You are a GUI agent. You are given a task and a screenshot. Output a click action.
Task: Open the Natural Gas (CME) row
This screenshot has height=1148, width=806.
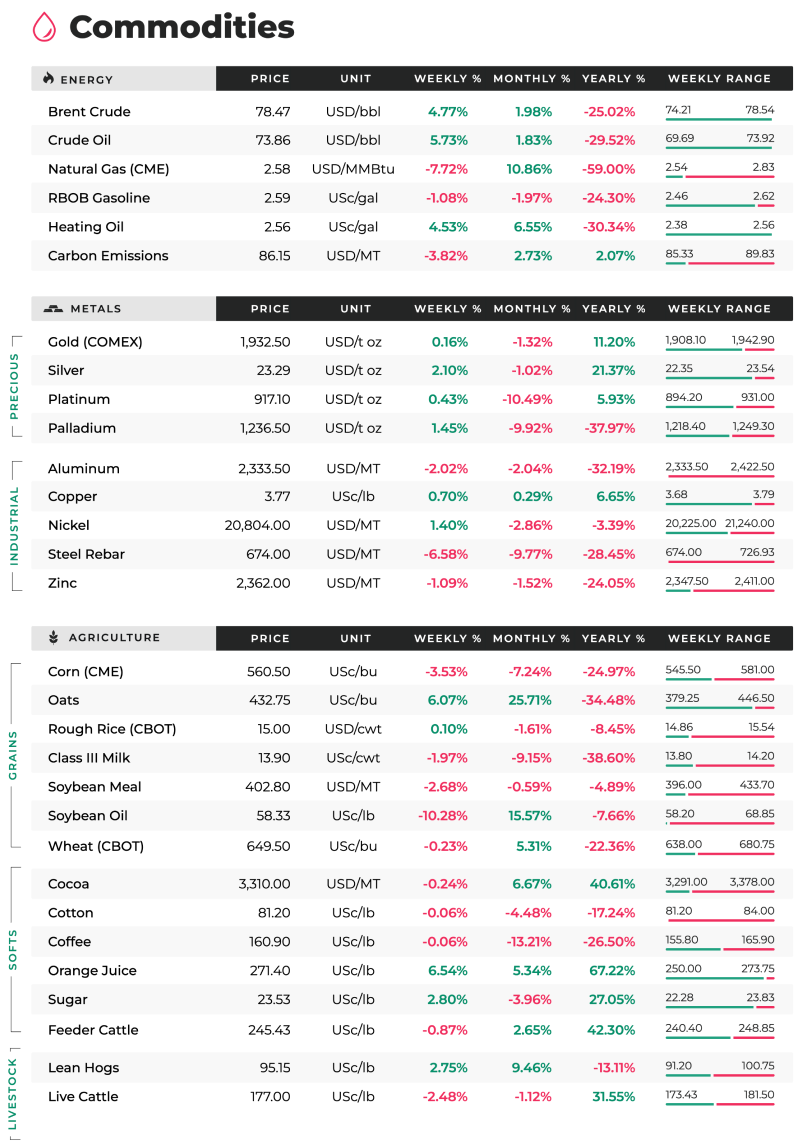412,169
